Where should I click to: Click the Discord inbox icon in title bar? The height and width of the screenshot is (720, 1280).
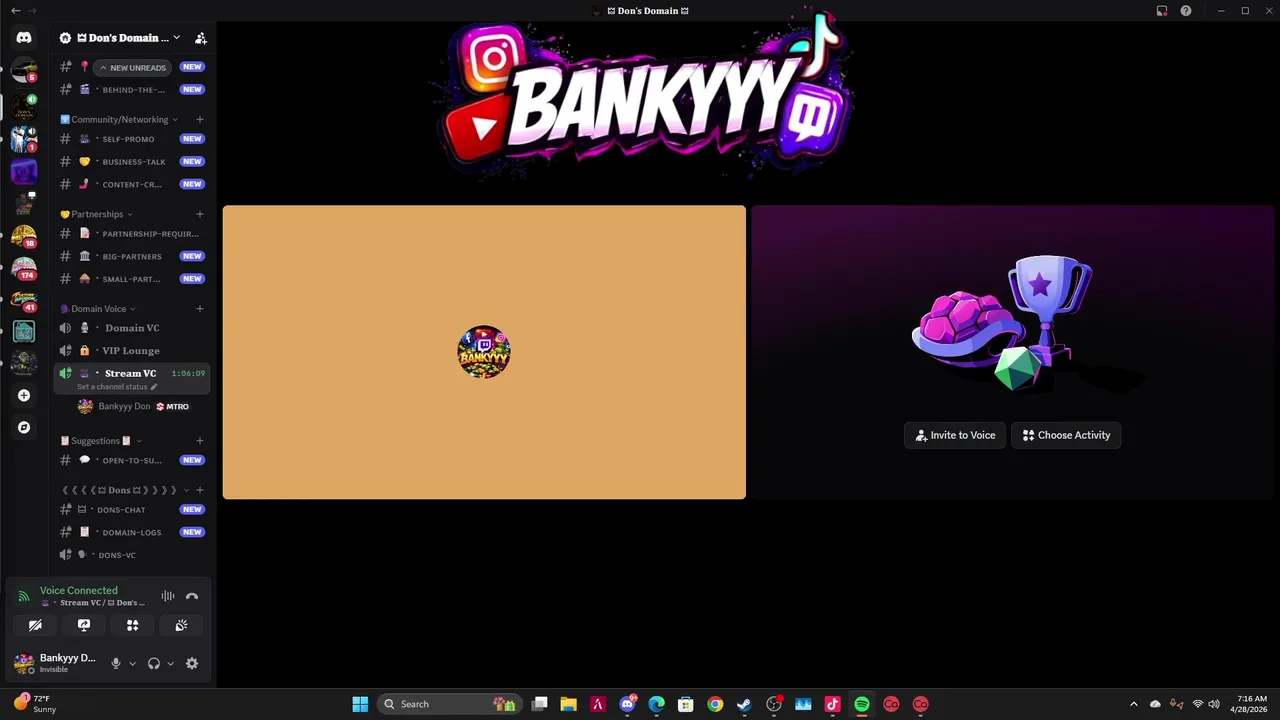1162,11
